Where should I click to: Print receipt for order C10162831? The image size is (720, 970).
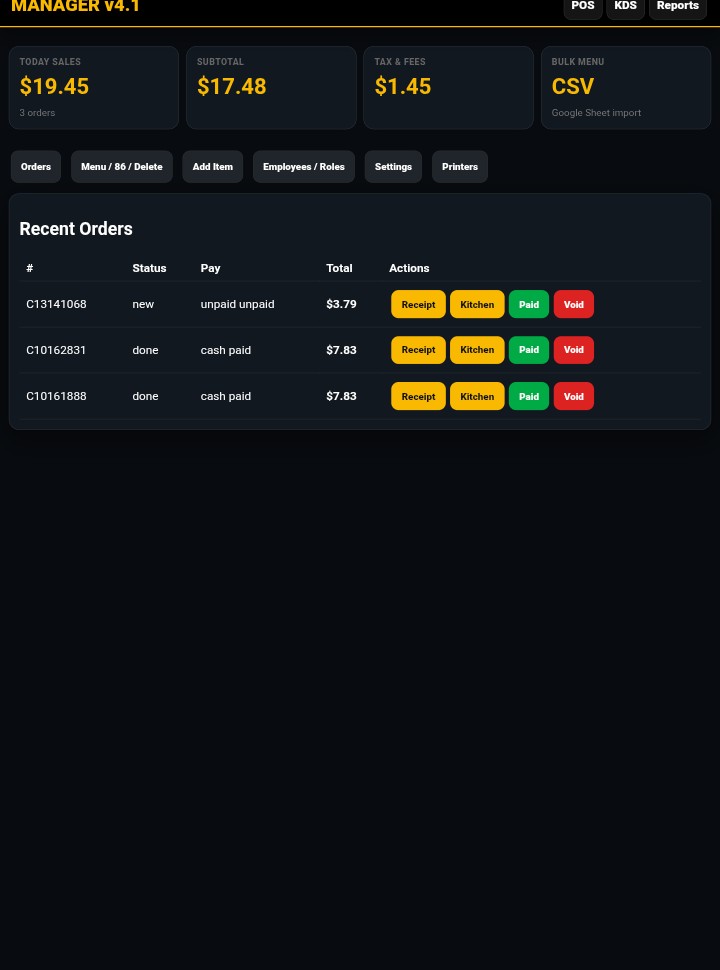418,350
